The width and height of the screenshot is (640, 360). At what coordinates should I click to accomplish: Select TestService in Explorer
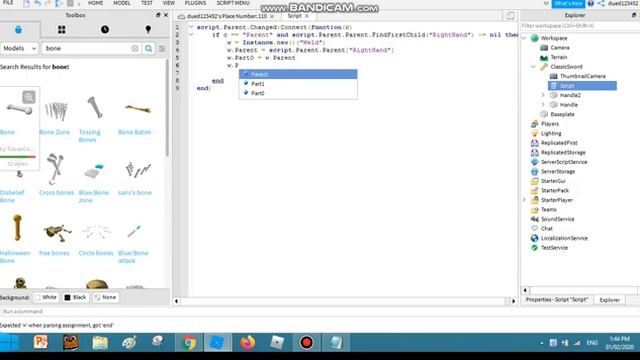point(554,248)
